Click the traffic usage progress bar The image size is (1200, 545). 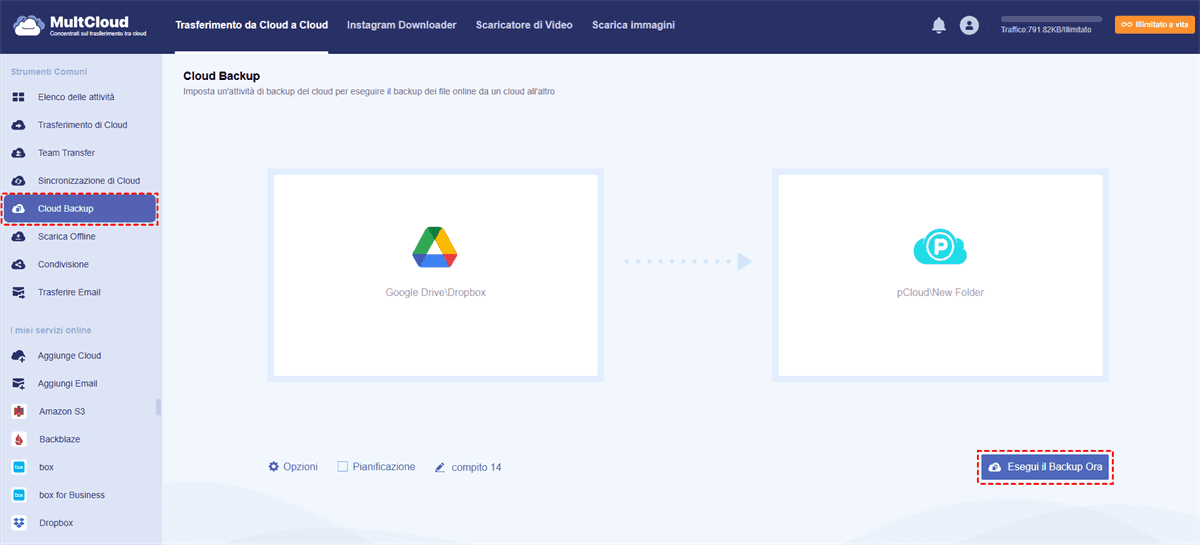tap(1051, 19)
